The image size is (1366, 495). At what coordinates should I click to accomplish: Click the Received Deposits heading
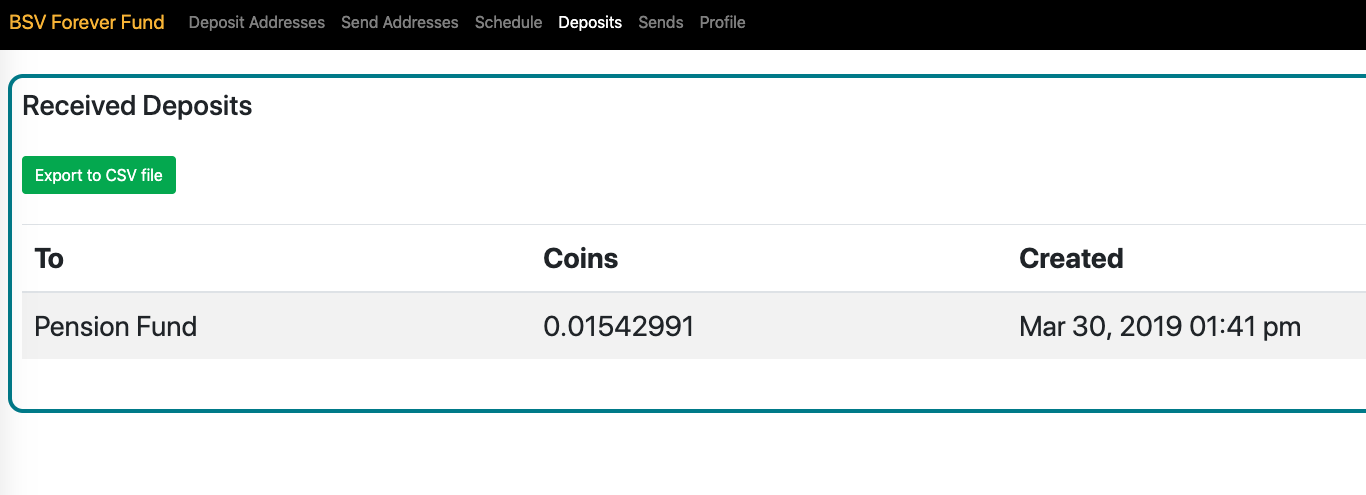coord(137,106)
